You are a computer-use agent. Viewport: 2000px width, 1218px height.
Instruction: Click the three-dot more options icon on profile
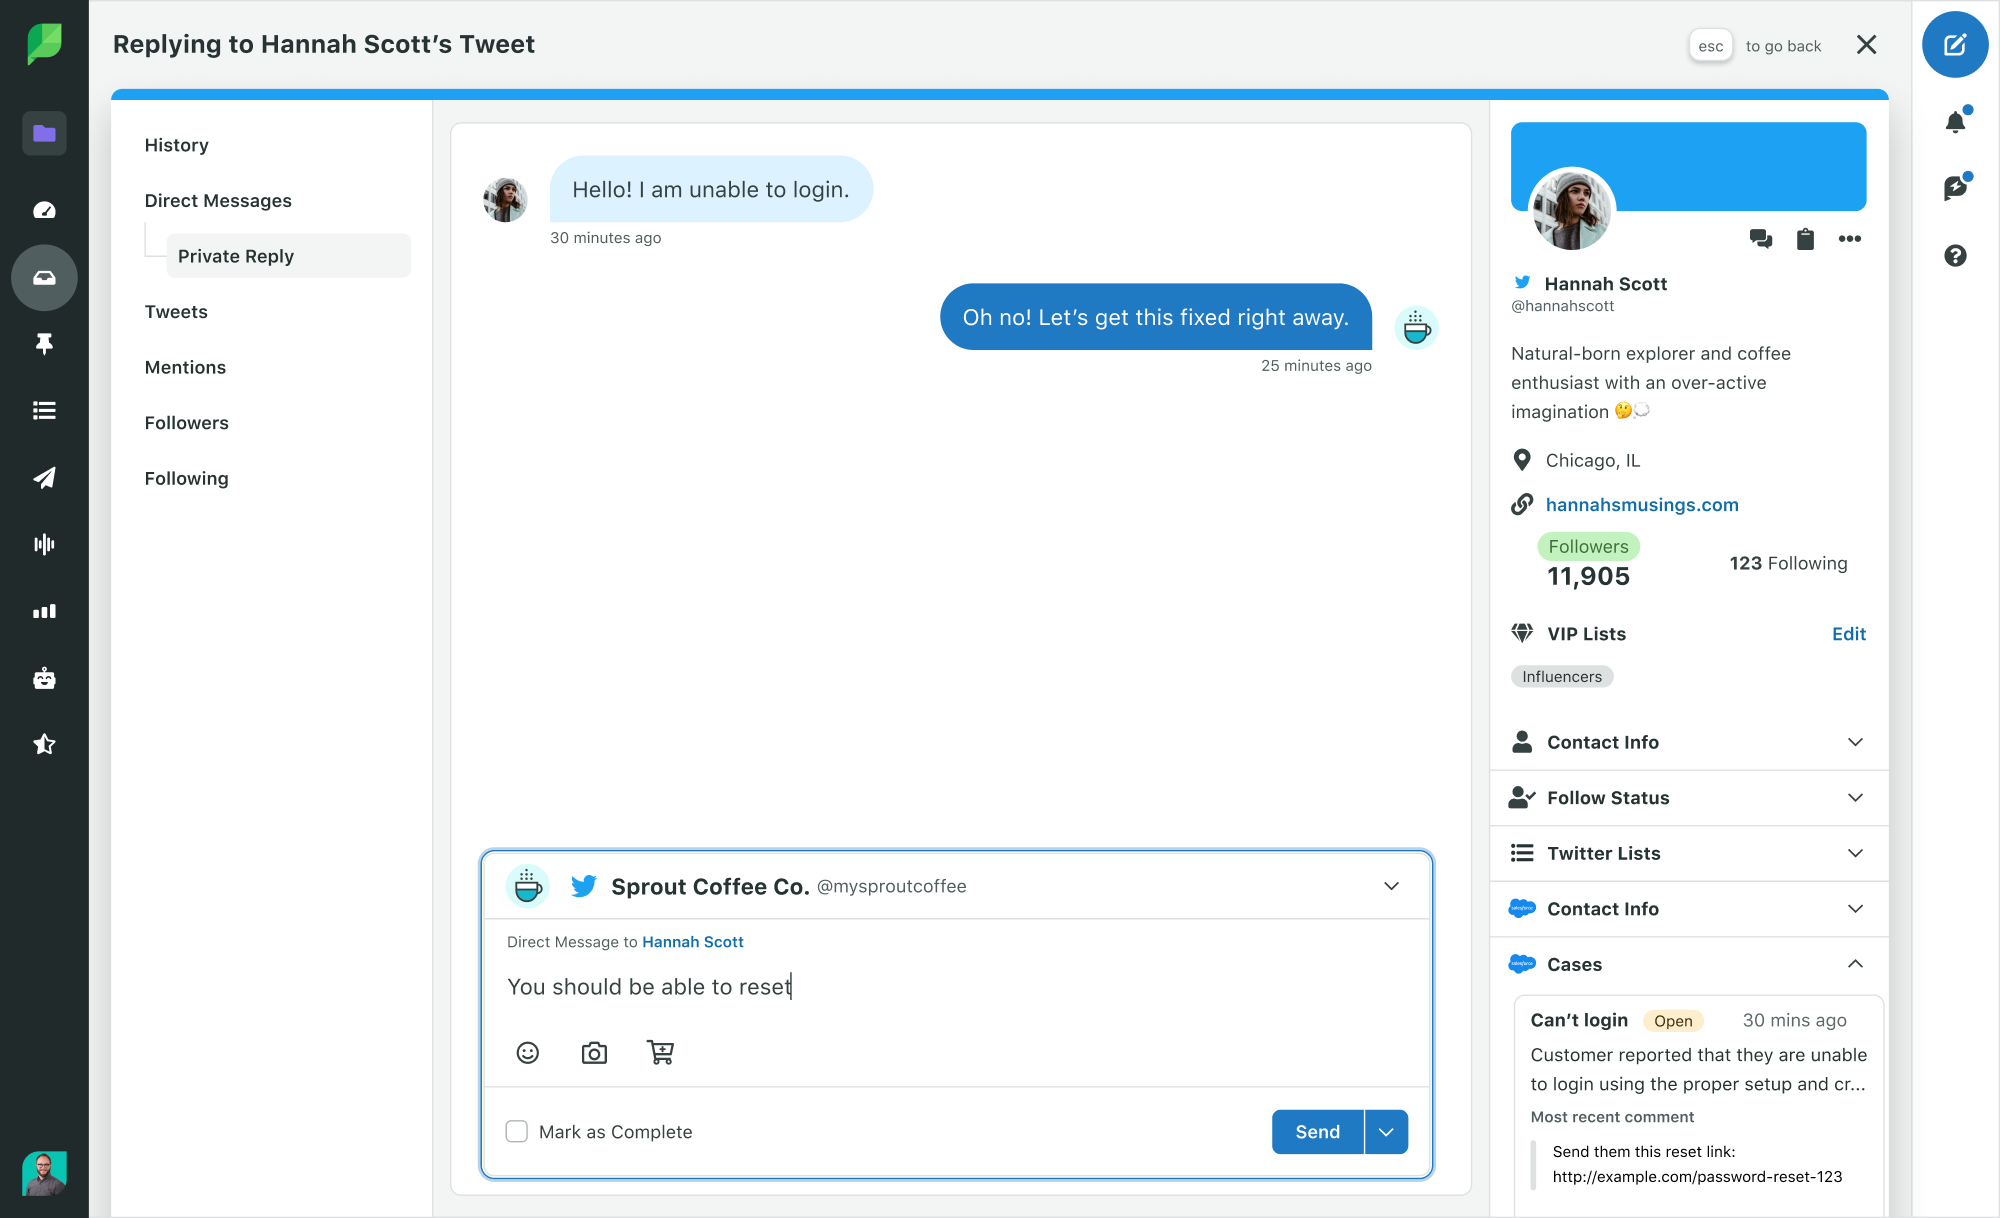[x=1850, y=238]
